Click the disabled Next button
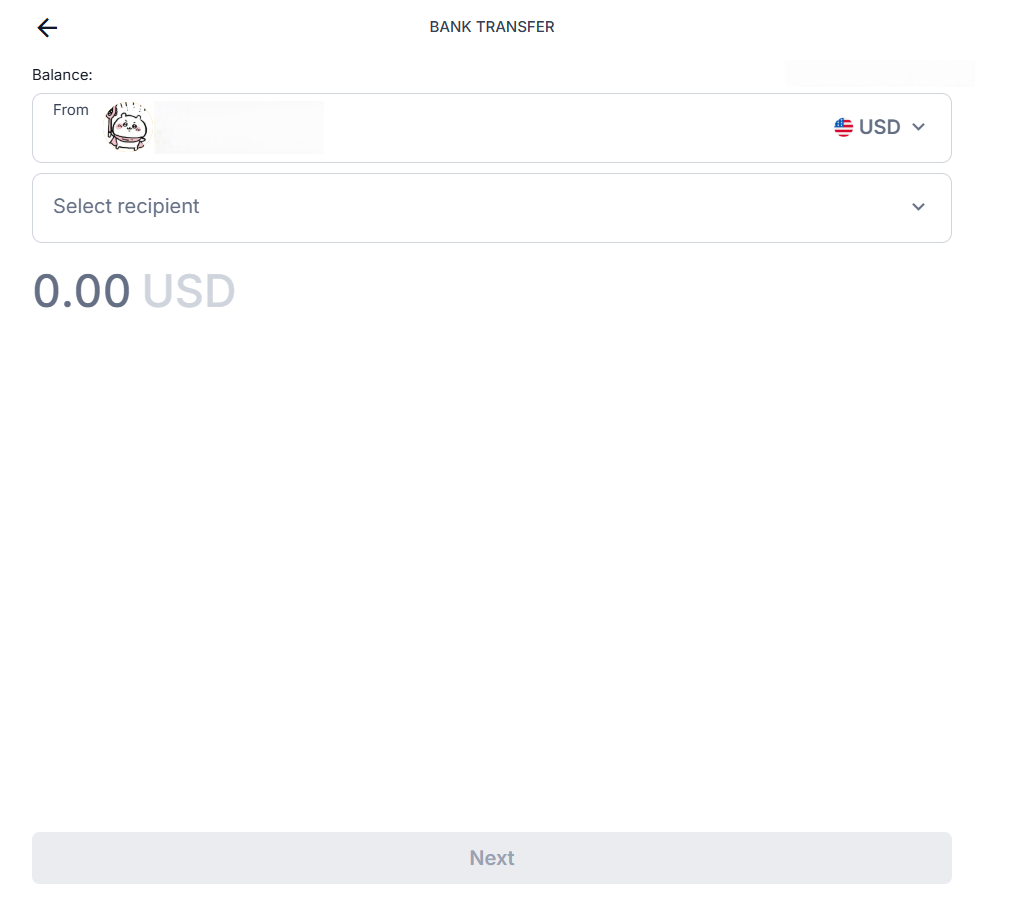1011x902 pixels. click(492, 858)
